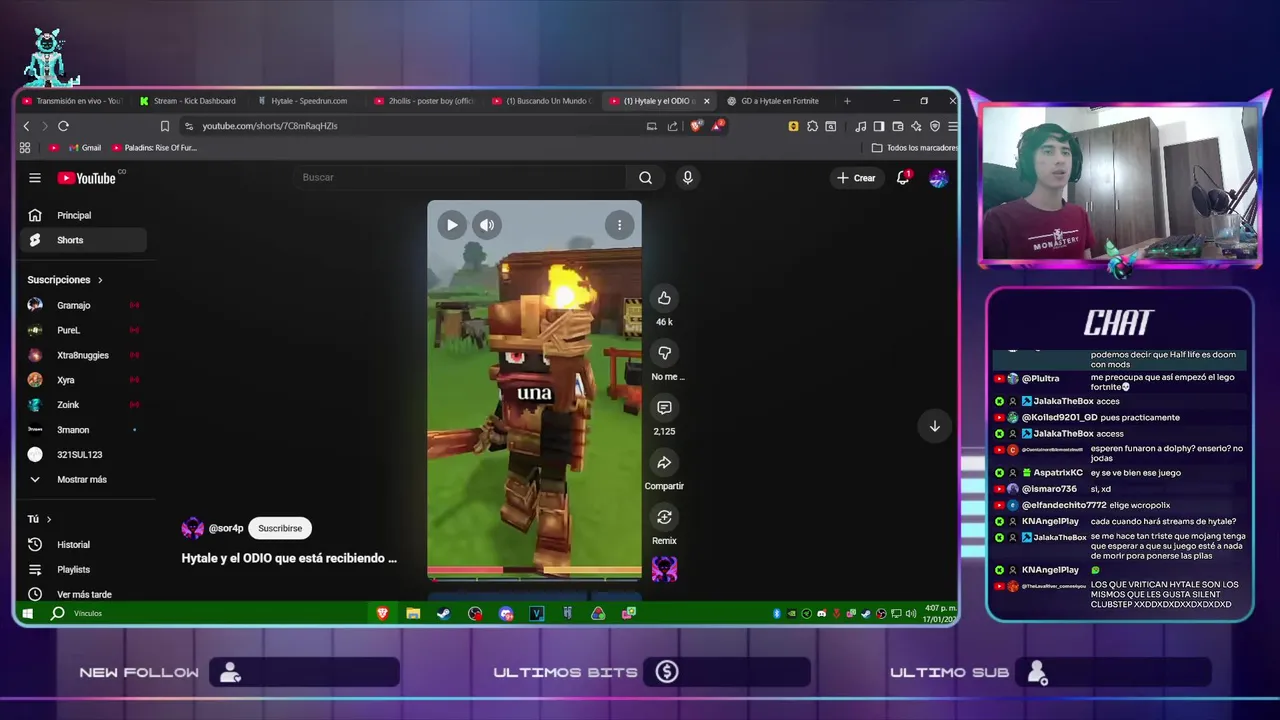Go to next short with down arrow
This screenshot has height=720, width=1280.
(934, 426)
